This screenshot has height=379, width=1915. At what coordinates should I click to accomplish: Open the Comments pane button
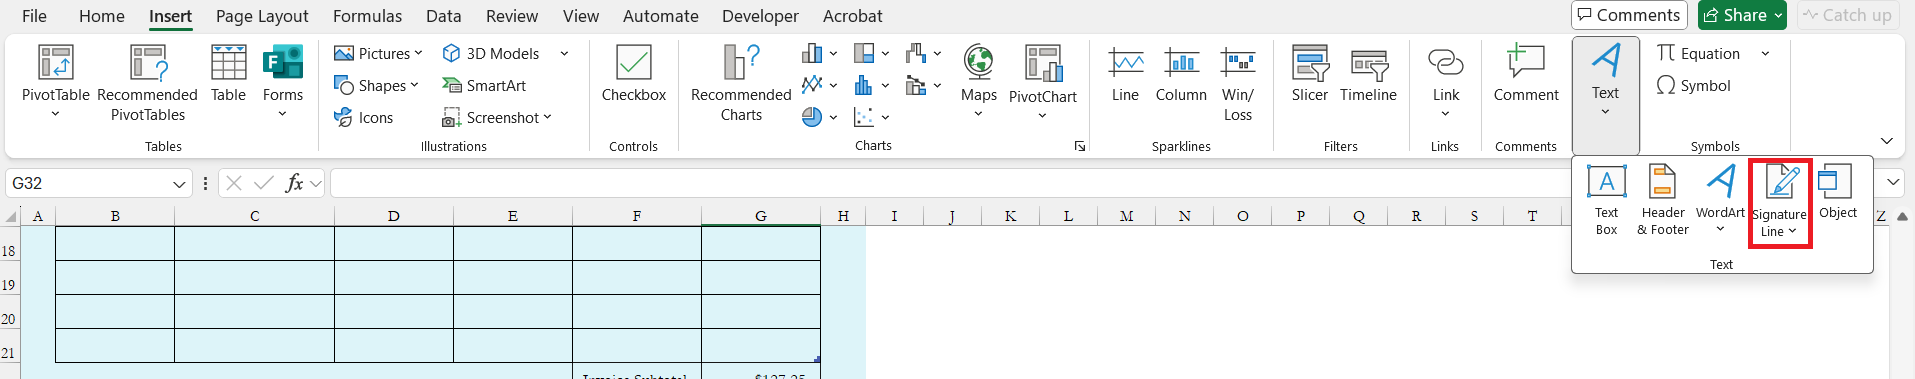pyautogui.click(x=1629, y=15)
